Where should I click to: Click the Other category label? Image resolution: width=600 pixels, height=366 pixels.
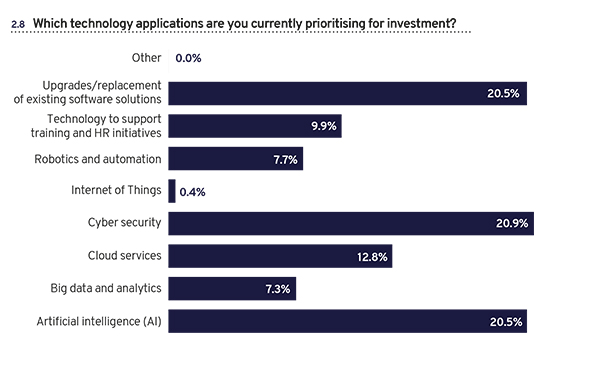147,58
